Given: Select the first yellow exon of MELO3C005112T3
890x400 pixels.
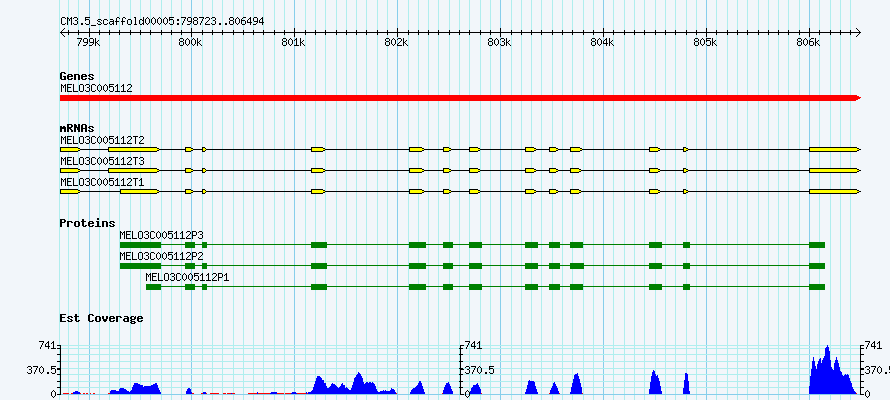Looking at the screenshot, I should coord(70,170).
